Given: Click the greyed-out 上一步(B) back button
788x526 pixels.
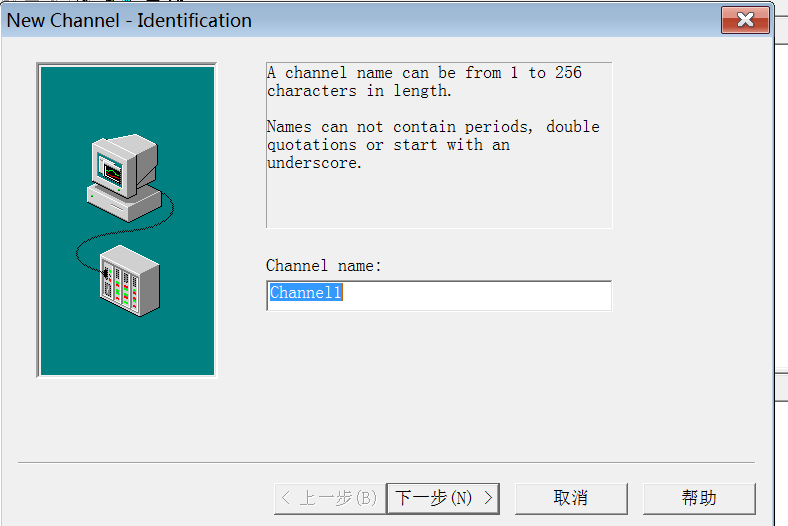Looking at the screenshot, I should tap(329, 498).
